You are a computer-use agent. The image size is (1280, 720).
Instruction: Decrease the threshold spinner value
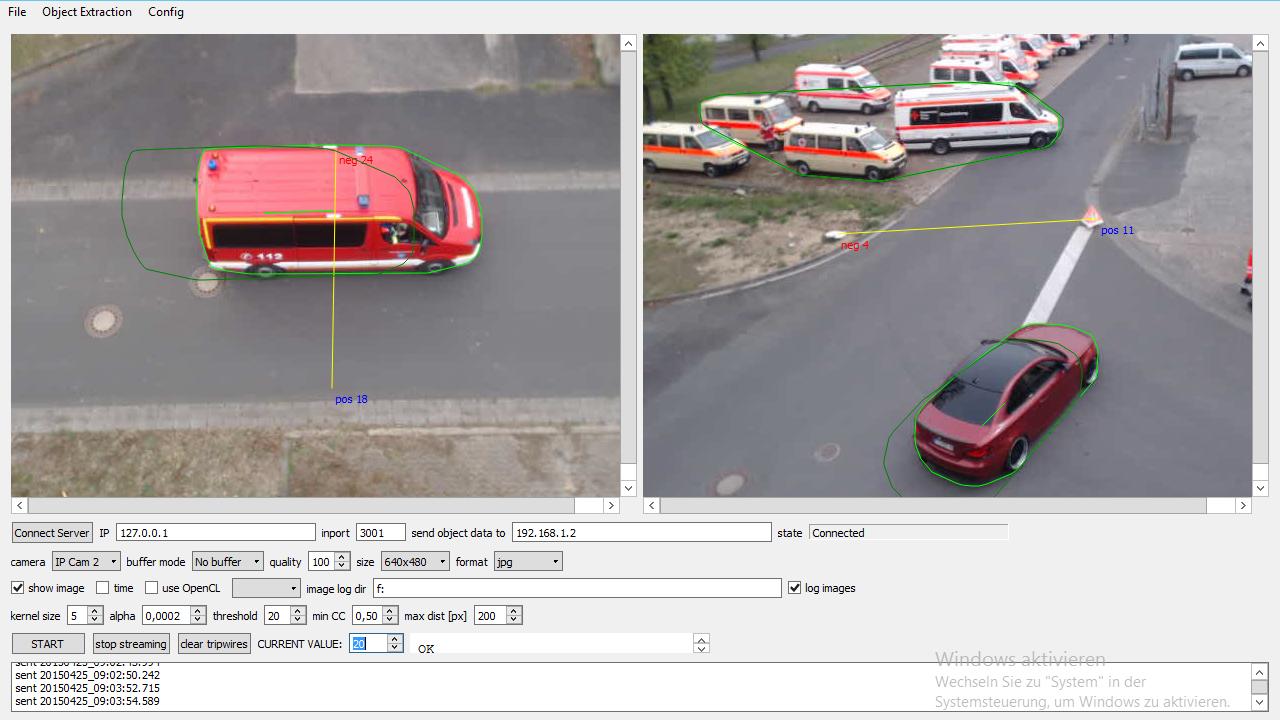point(298,620)
